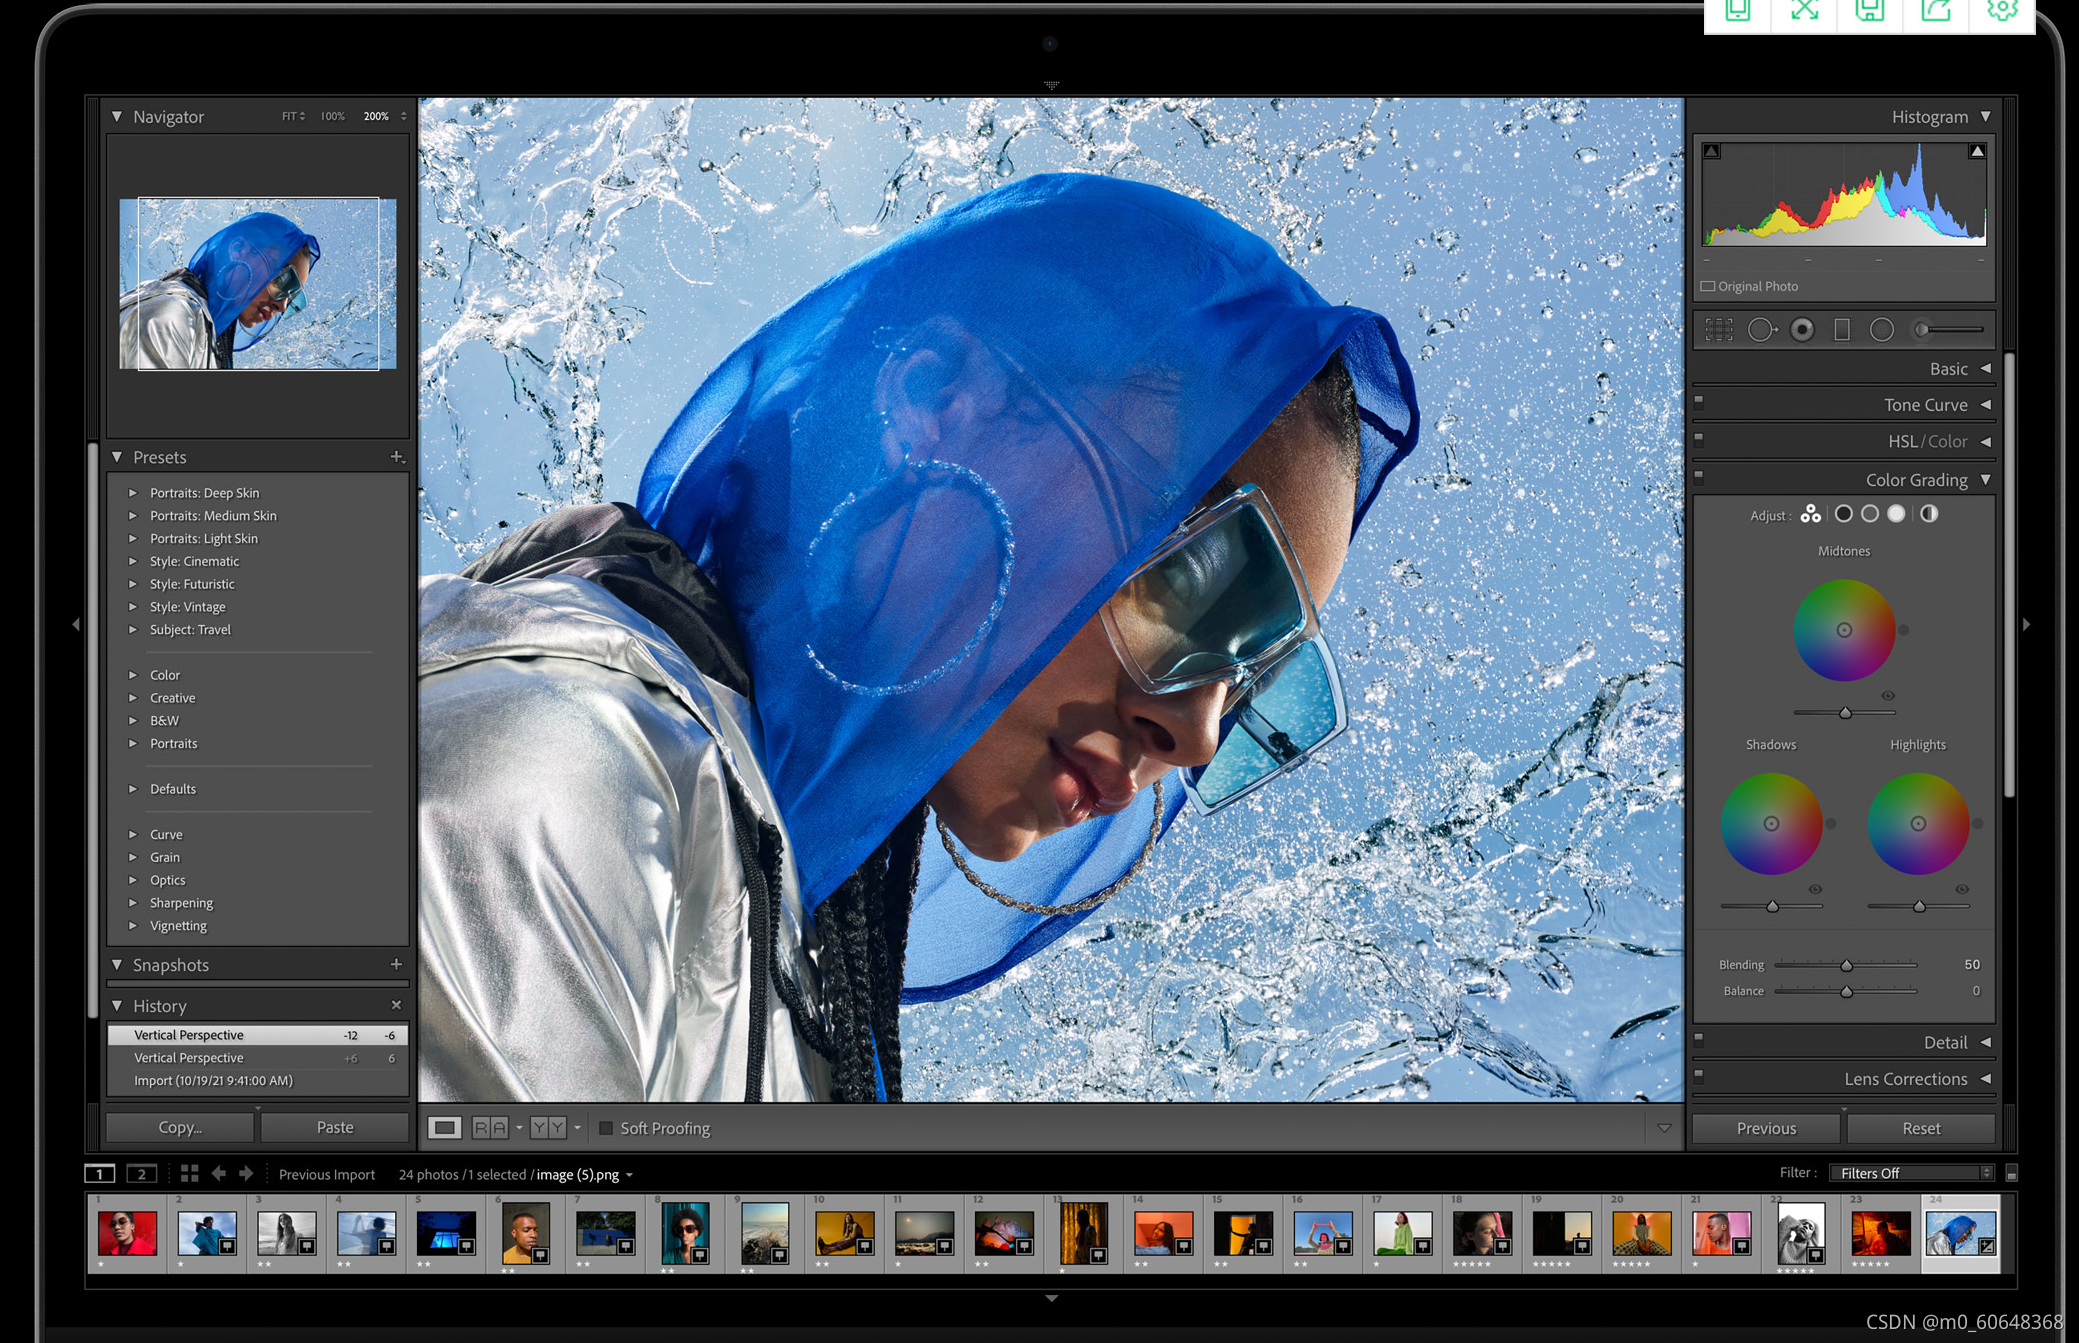Select the Adjustment Brush tool
Image resolution: width=2079 pixels, height=1343 pixels.
tap(1948, 330)
